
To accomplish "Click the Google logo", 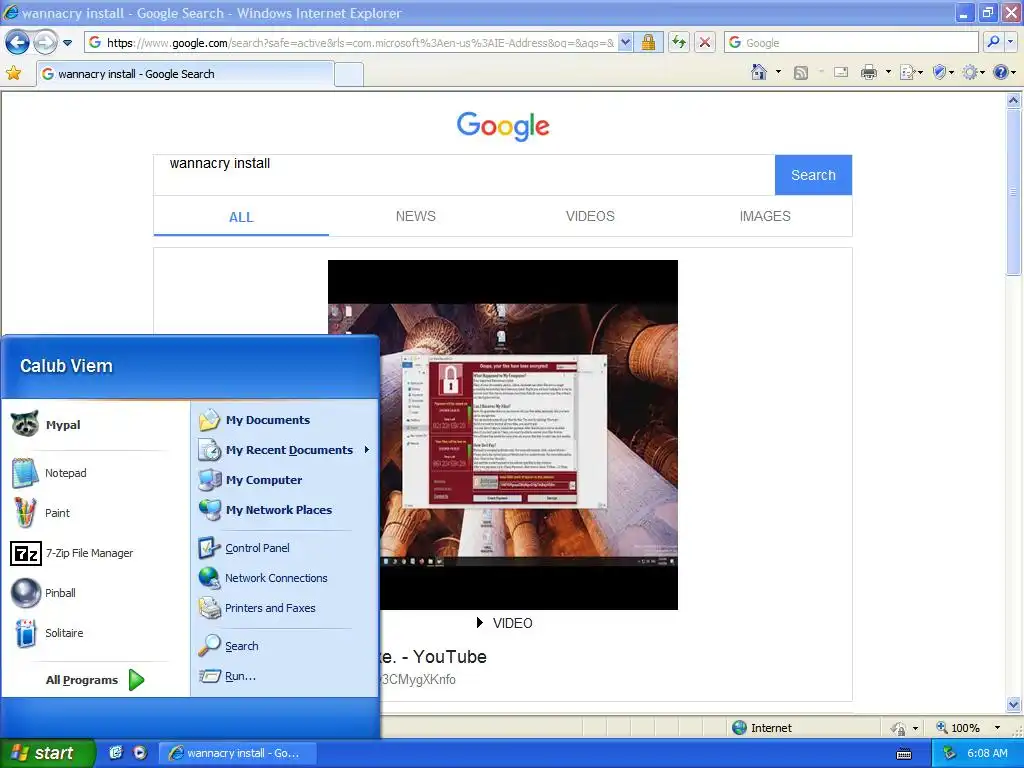I will tap(503, 125).
